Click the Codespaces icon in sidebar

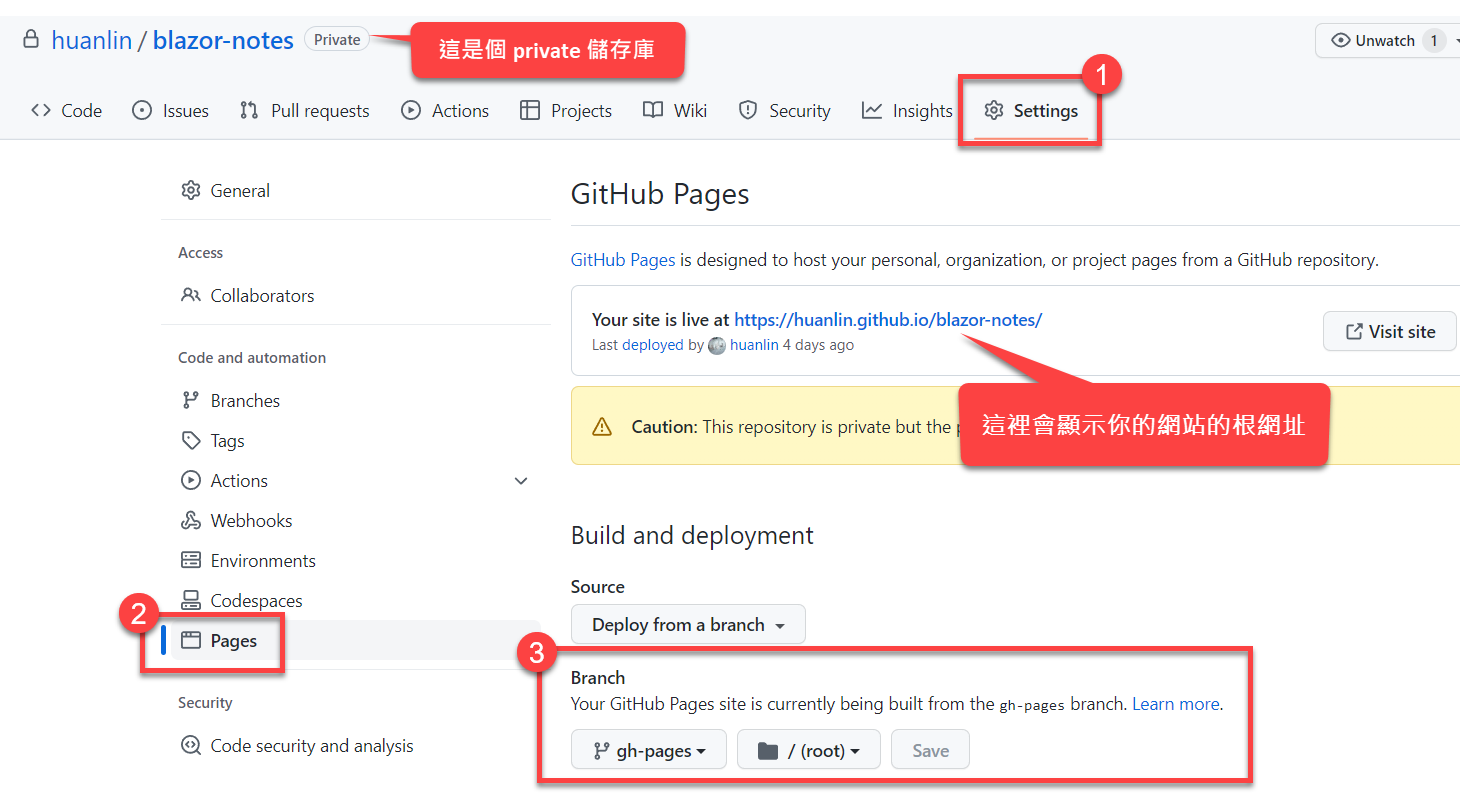click(191, 600)
